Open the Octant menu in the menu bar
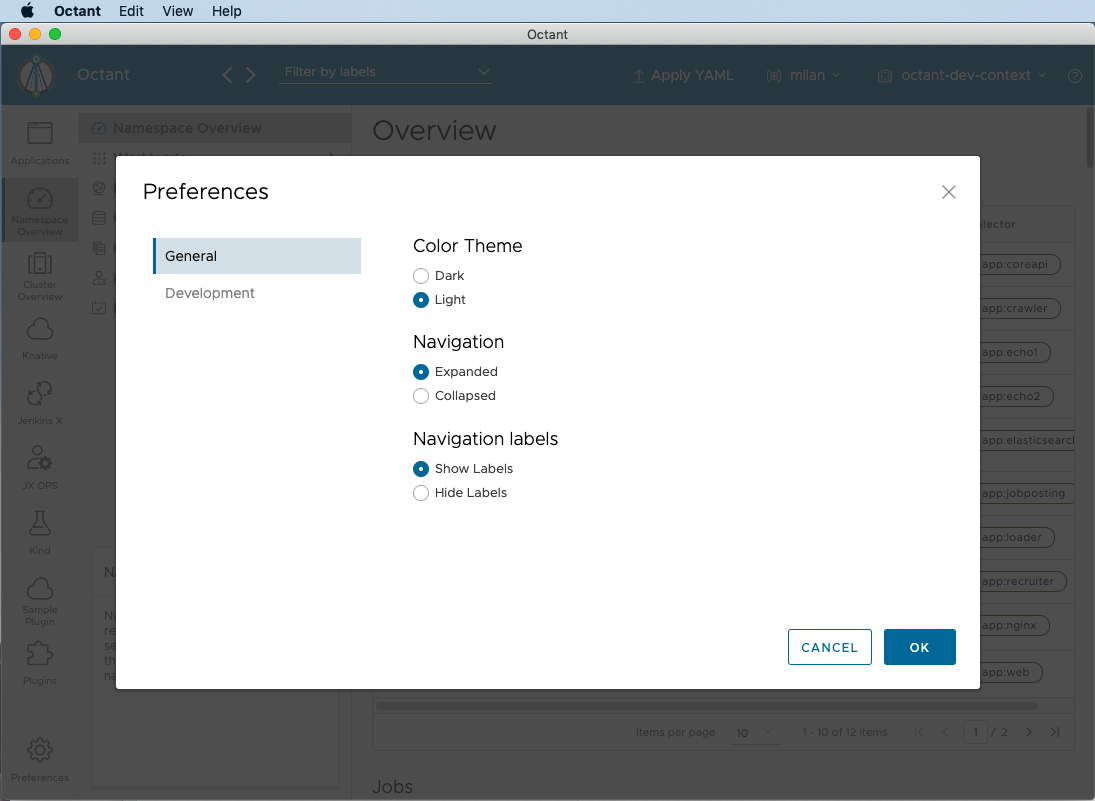Screen dimensions: 1095x801 coord(78,11)
